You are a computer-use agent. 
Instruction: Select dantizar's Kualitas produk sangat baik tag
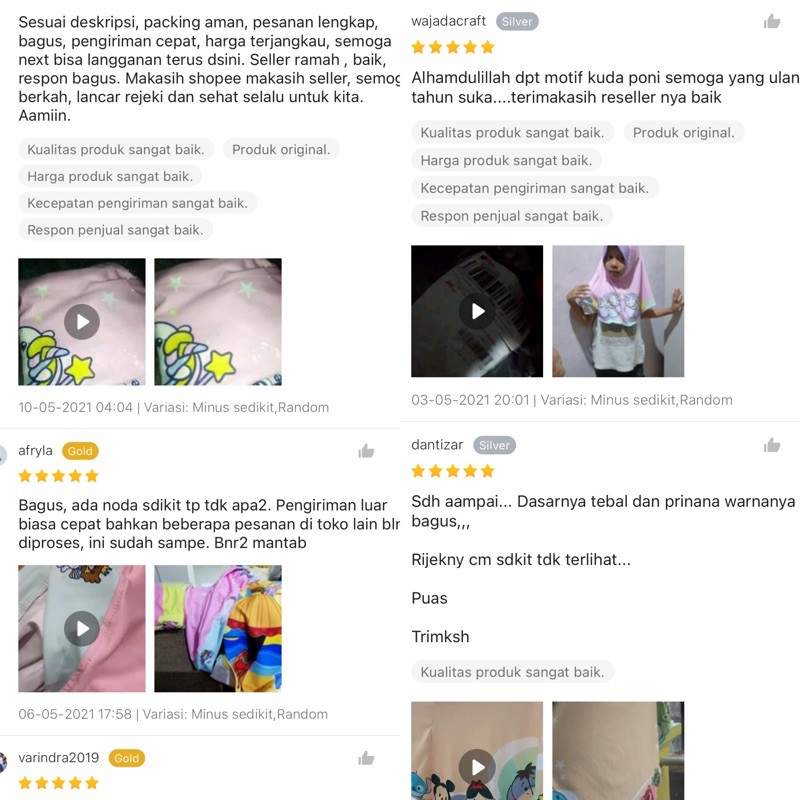pos(512,672)
